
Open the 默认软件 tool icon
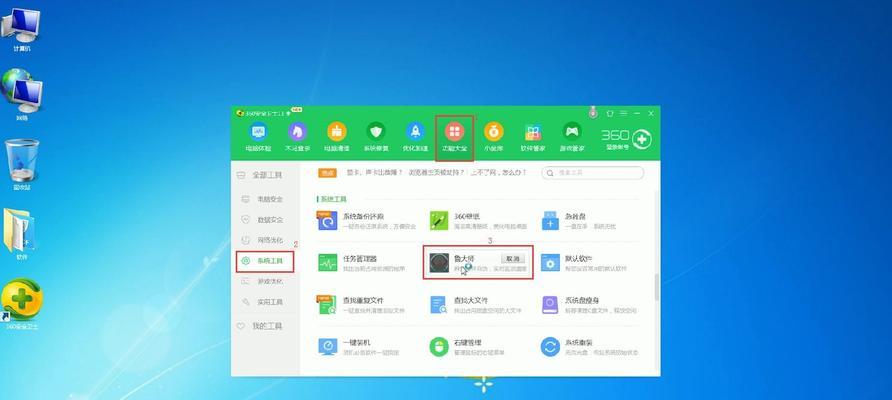coord(550,262)
